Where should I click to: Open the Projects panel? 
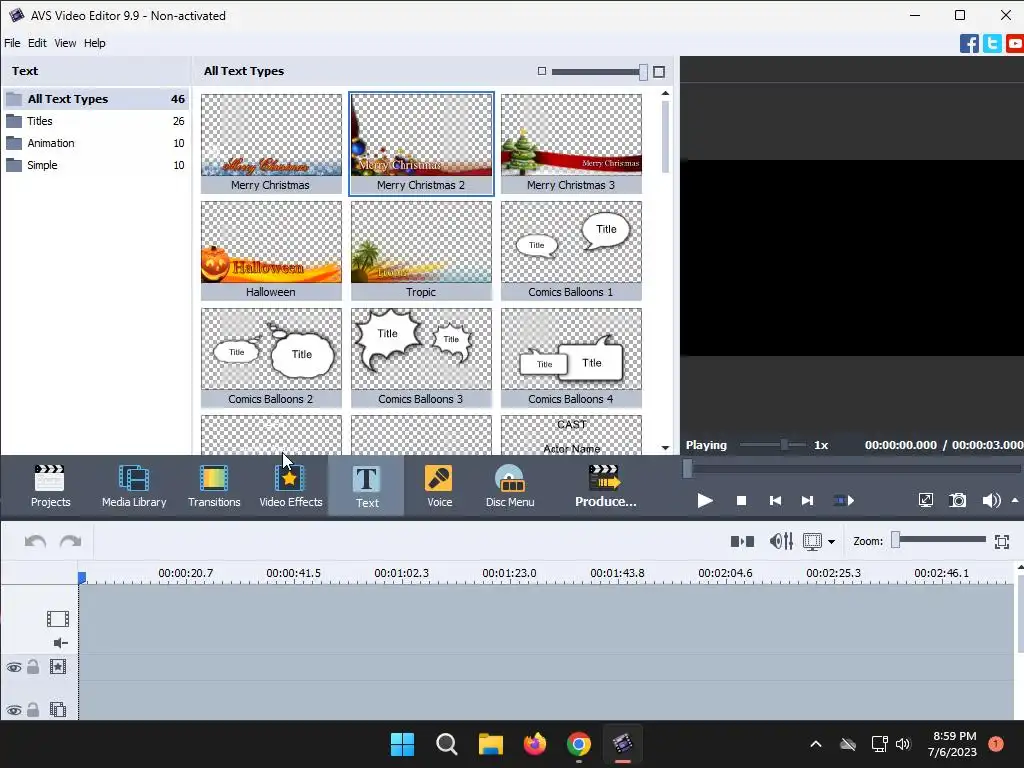[50, 486]
